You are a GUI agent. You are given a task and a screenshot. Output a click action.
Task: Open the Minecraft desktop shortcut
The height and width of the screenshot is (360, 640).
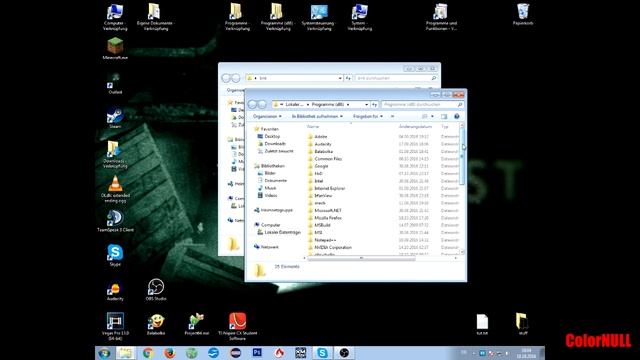[115, 48]
